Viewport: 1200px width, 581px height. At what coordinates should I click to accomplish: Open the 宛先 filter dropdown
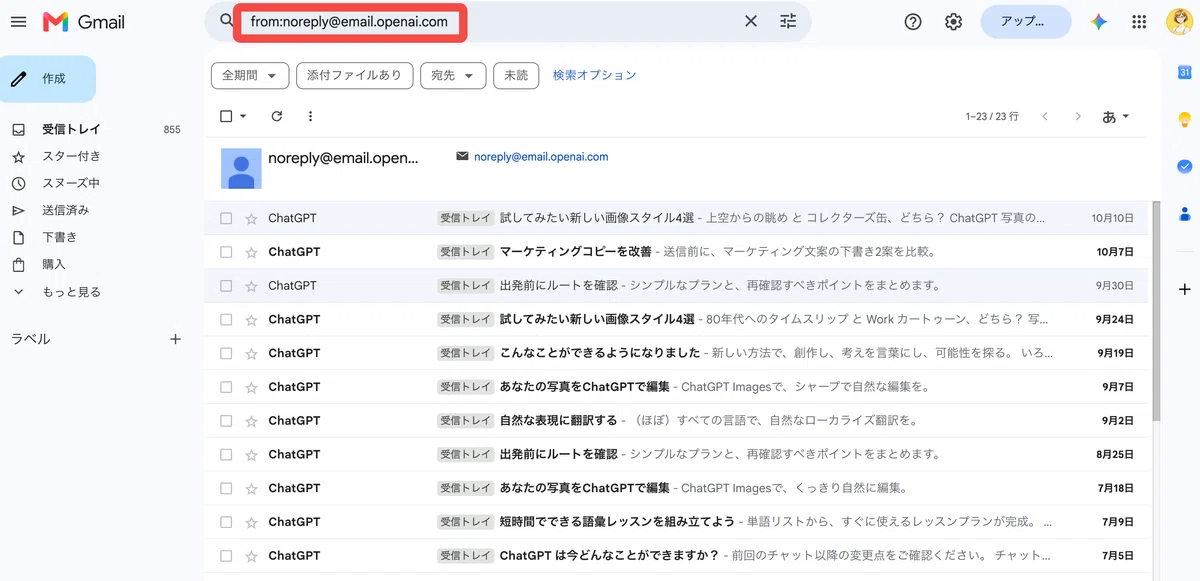(453, 75)
